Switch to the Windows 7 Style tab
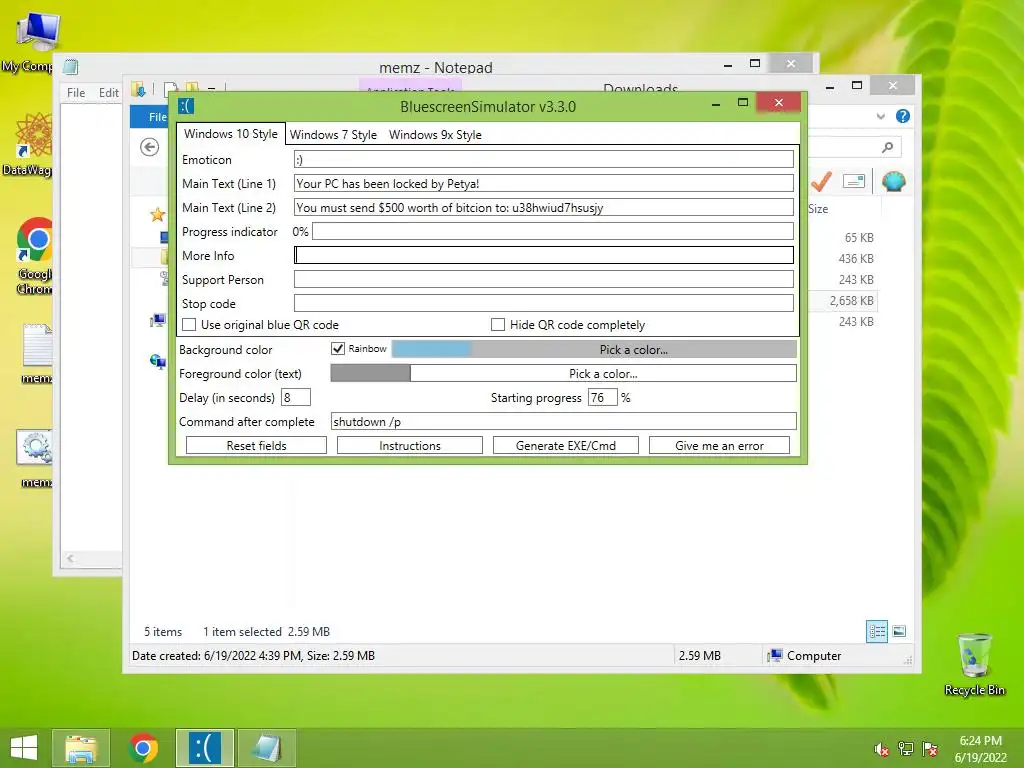Image resolution: width=1024 pixels, height=768 pixels. (333, 135)
